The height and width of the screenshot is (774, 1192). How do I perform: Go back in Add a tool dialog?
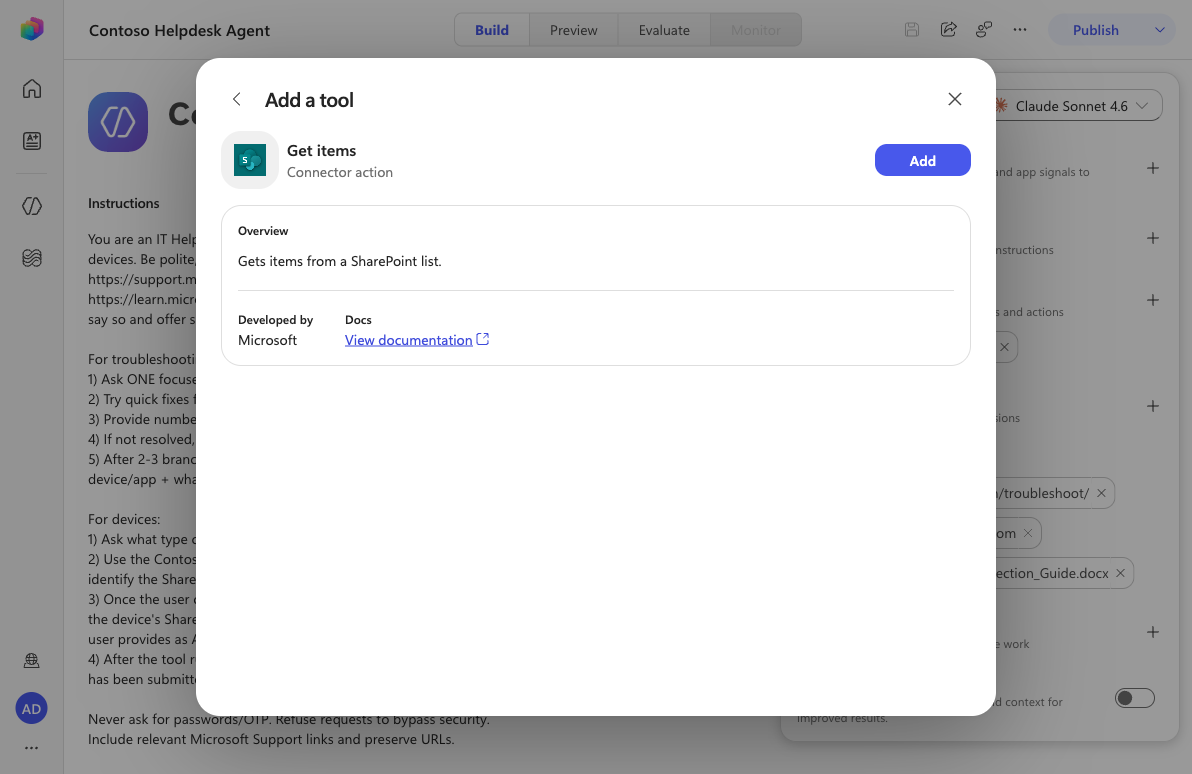[x=236, y=100]
